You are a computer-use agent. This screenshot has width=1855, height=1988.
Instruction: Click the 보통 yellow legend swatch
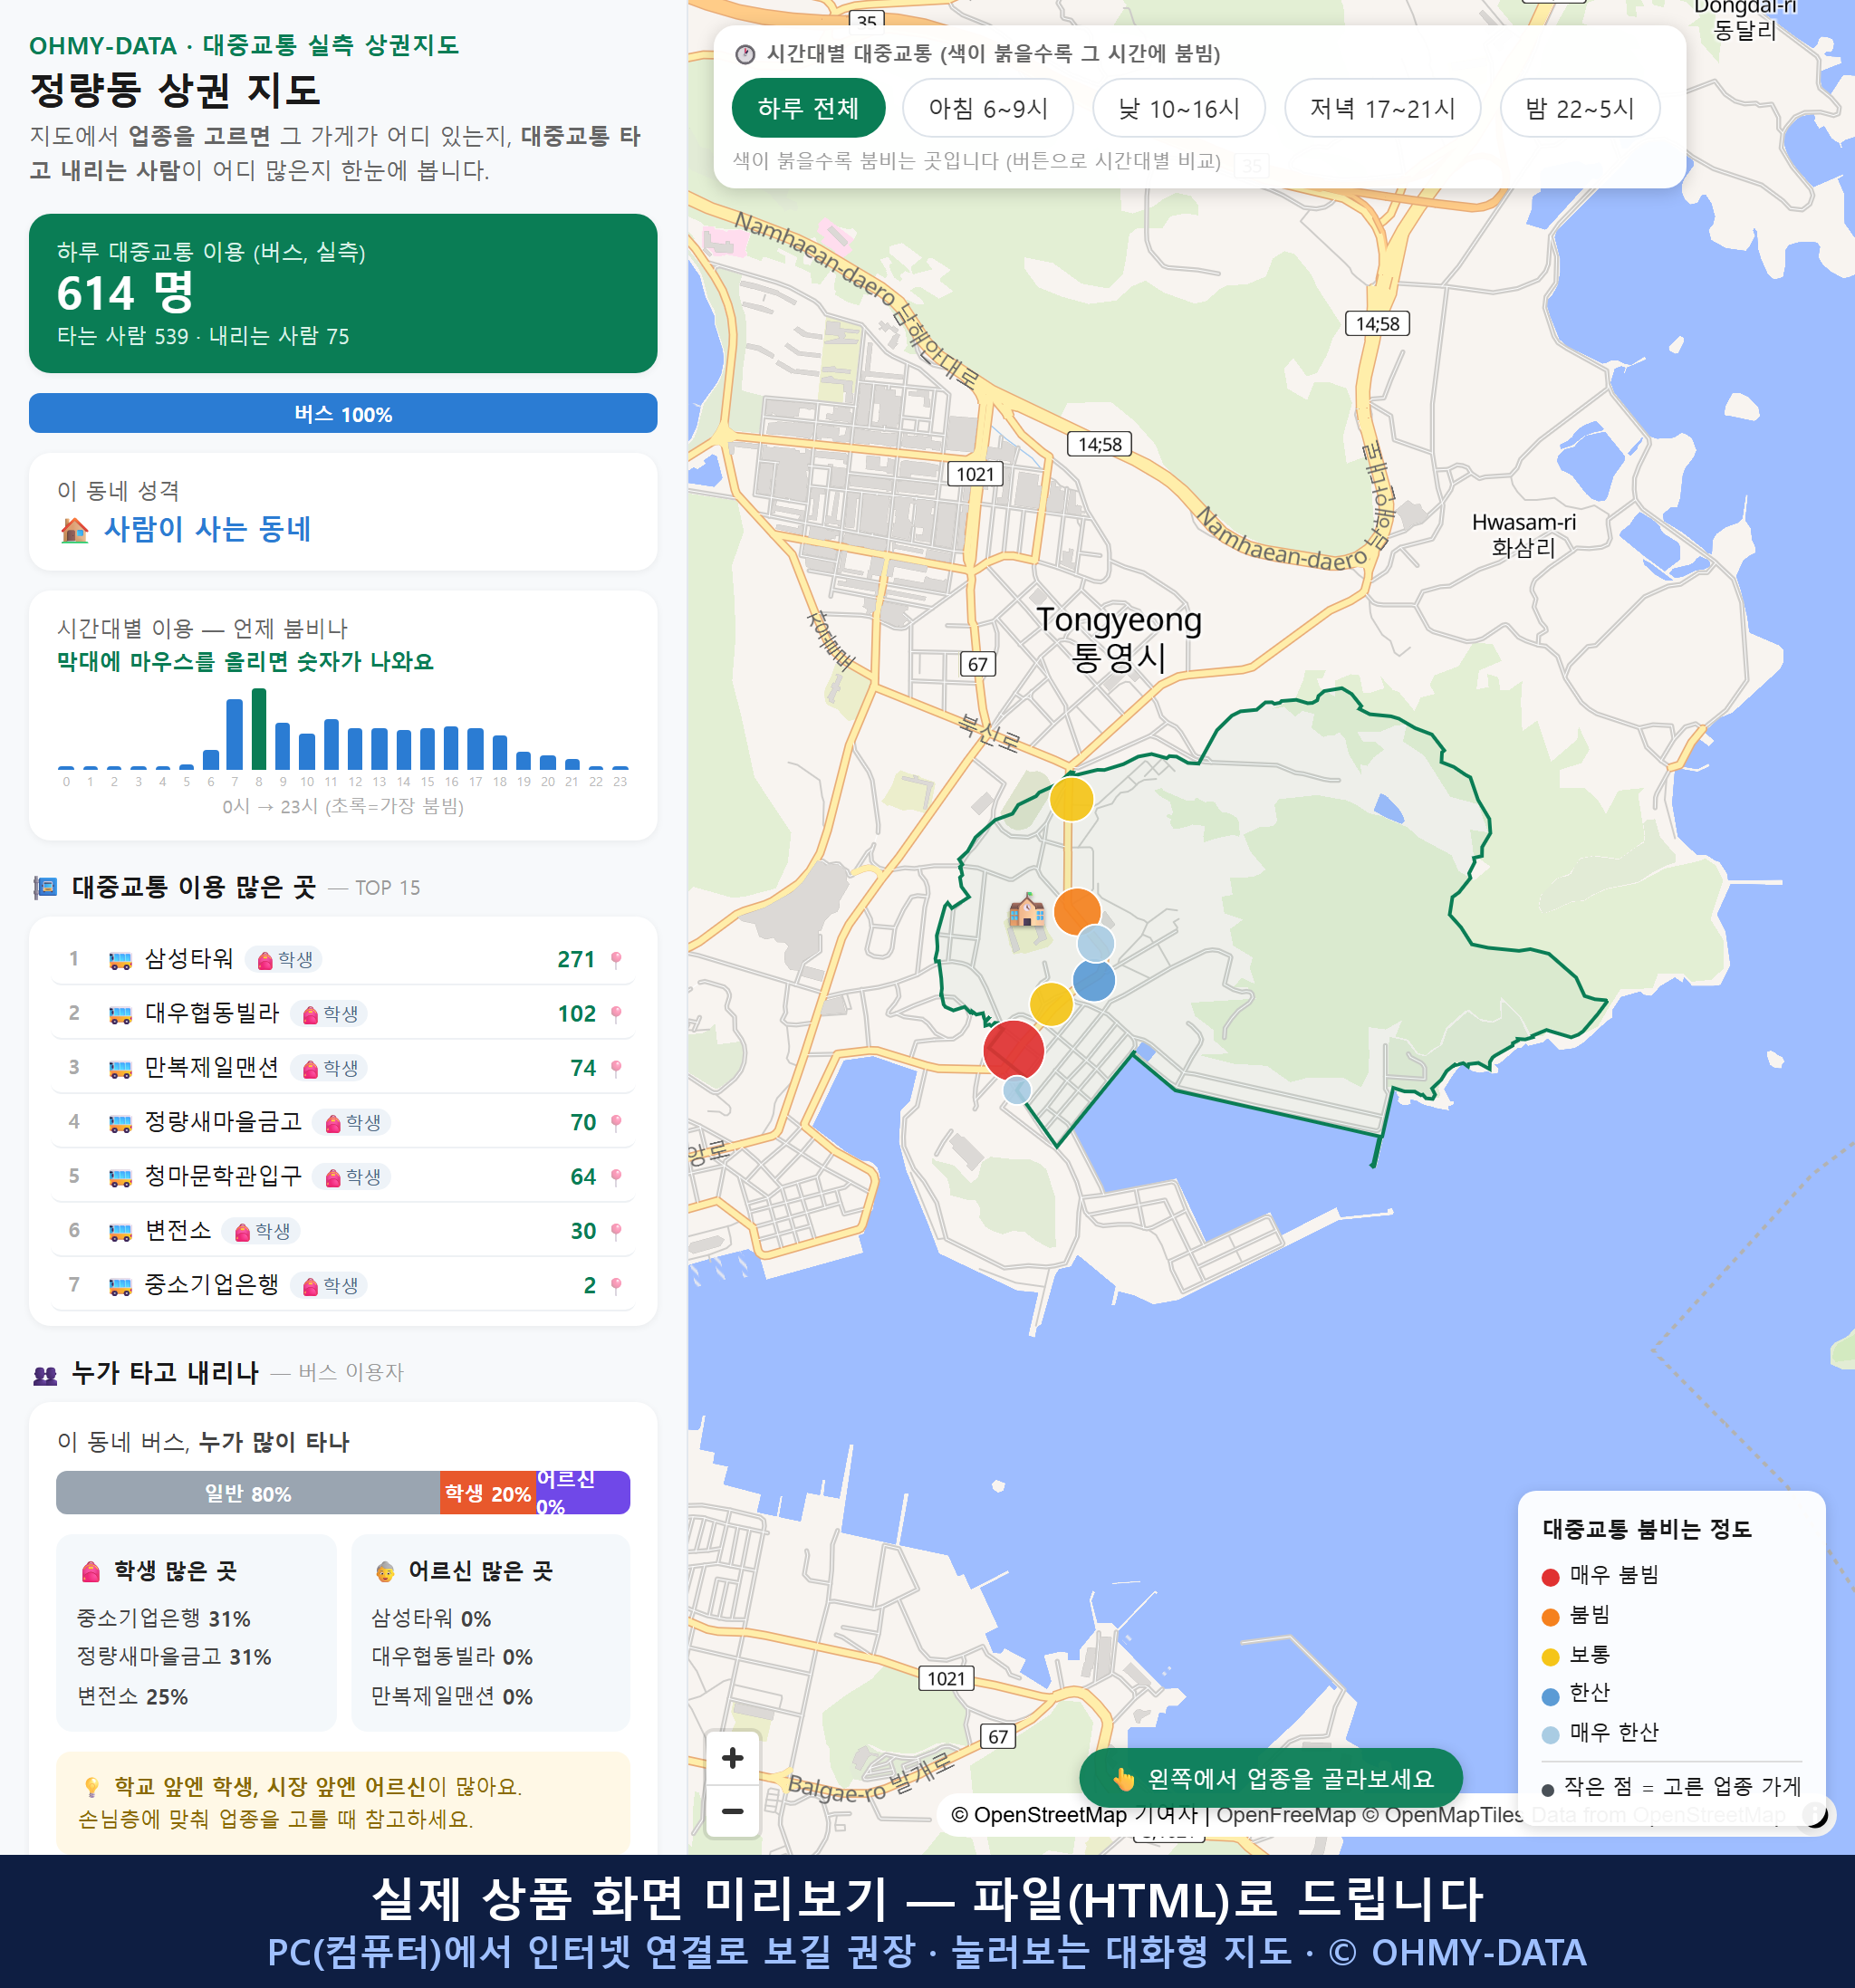point(1550,1657)
